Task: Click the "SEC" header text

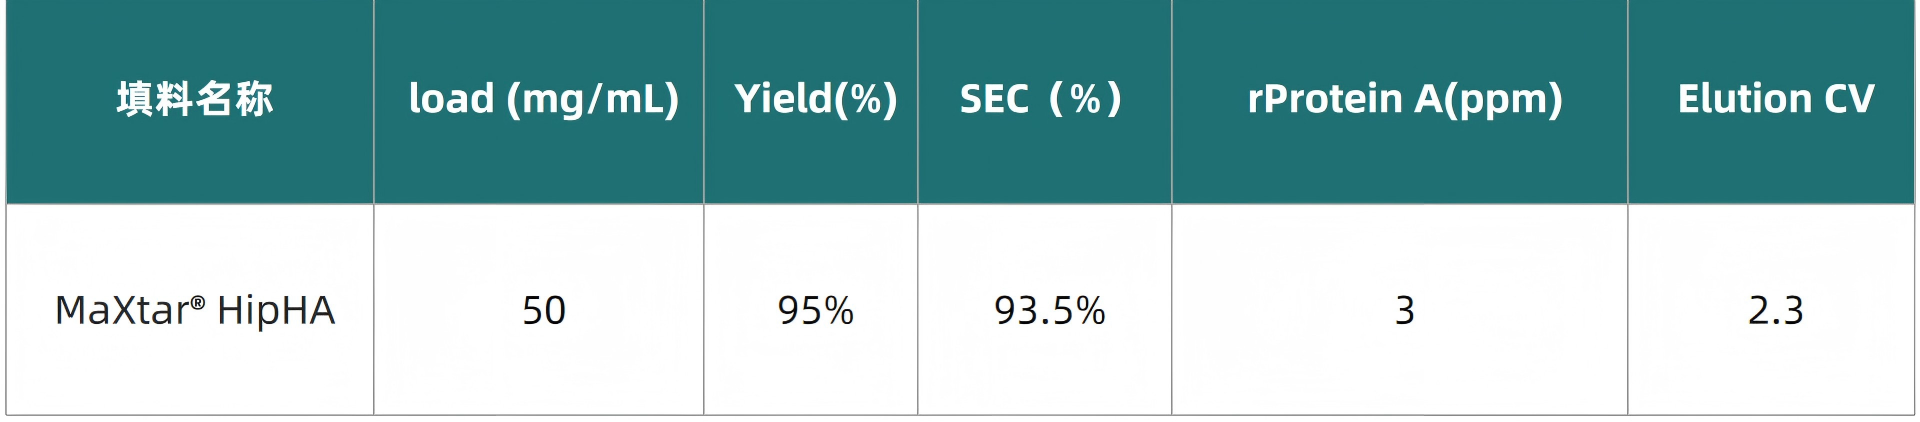Action: (x=994, y=99)
